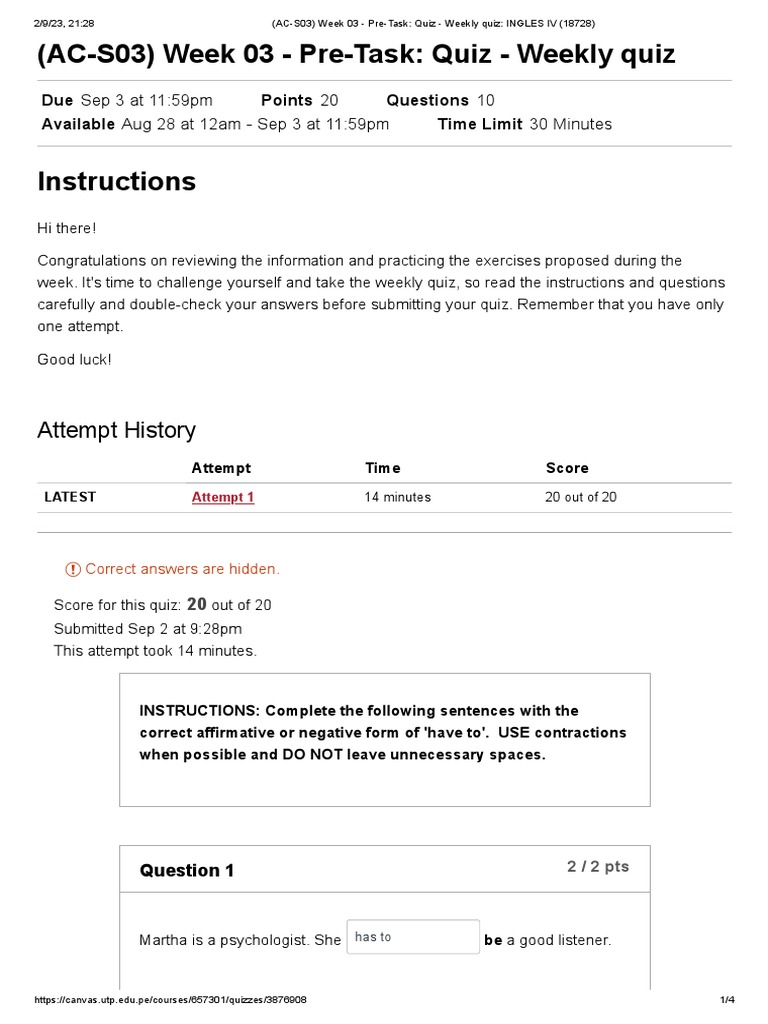Open the Attempt 1 link
Image resolution: width=768 pixels, height=1024 pixels.
[223, 497]
